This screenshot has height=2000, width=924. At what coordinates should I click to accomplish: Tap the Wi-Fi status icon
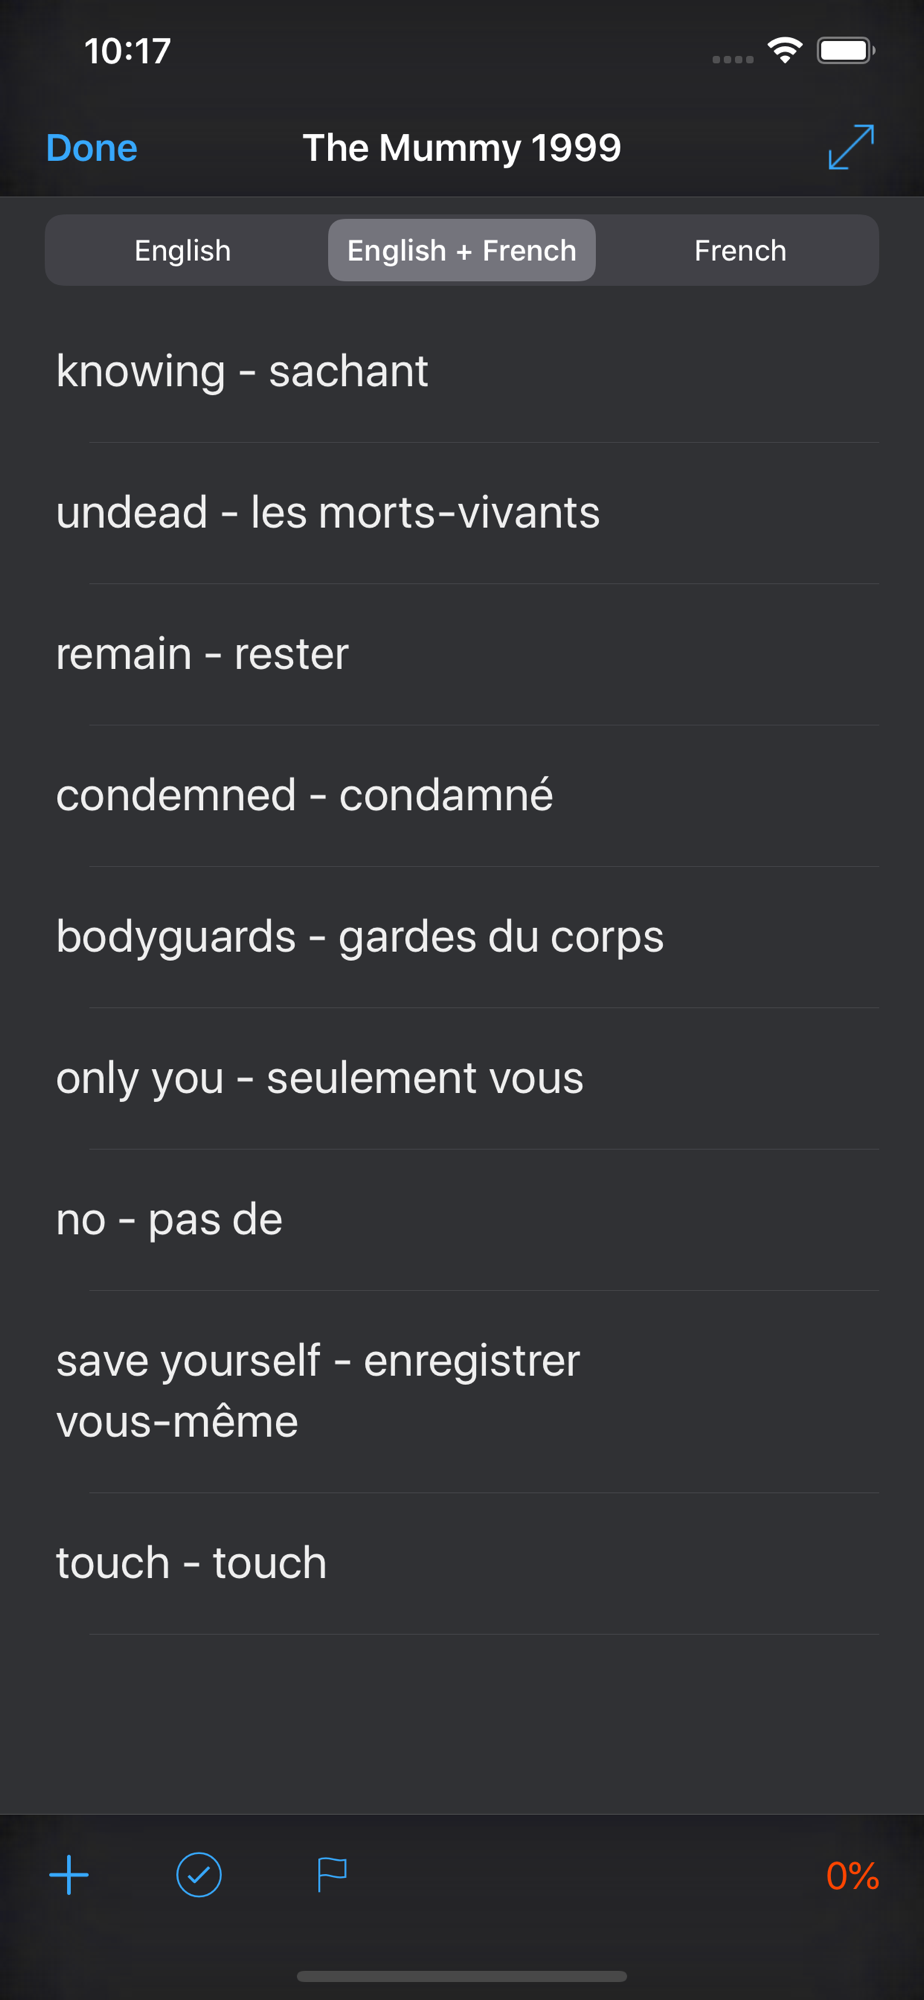pyautogui.click(x=786, y=50)
